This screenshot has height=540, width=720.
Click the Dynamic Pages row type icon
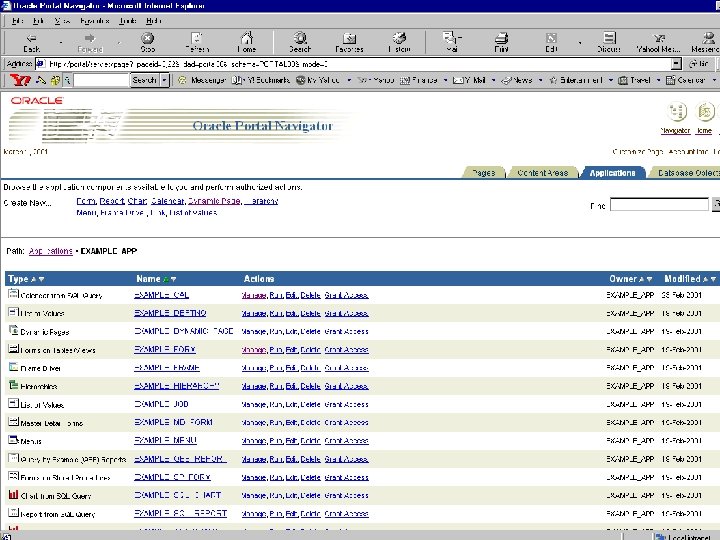[13, 330]
